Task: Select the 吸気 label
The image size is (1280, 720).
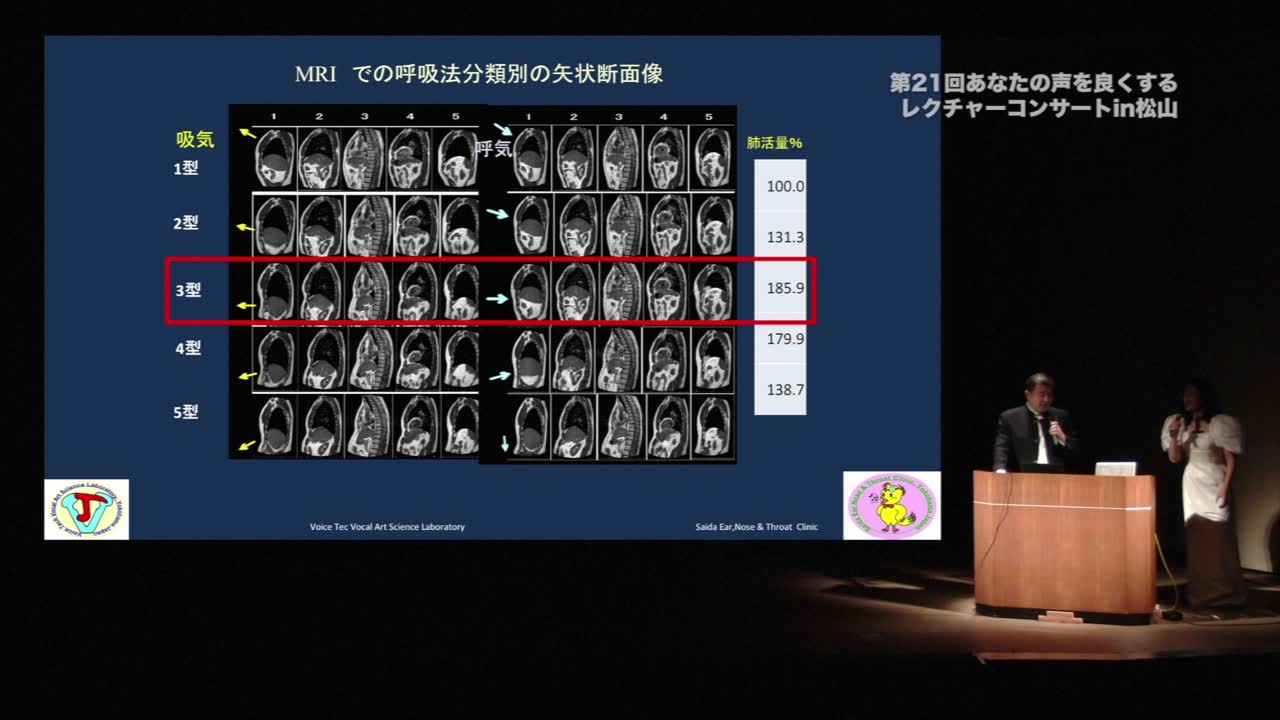Action: (x=195, y=140)
